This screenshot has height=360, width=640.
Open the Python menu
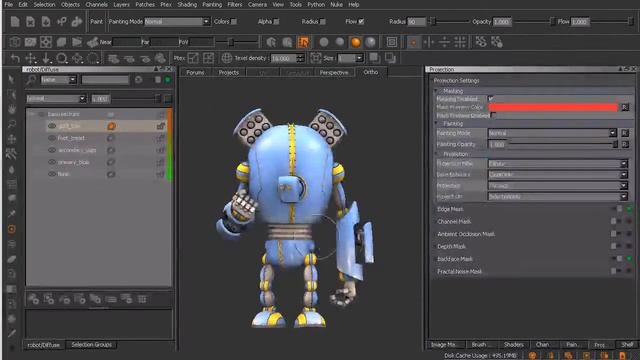pyautogui.click(x=316, y=4)
